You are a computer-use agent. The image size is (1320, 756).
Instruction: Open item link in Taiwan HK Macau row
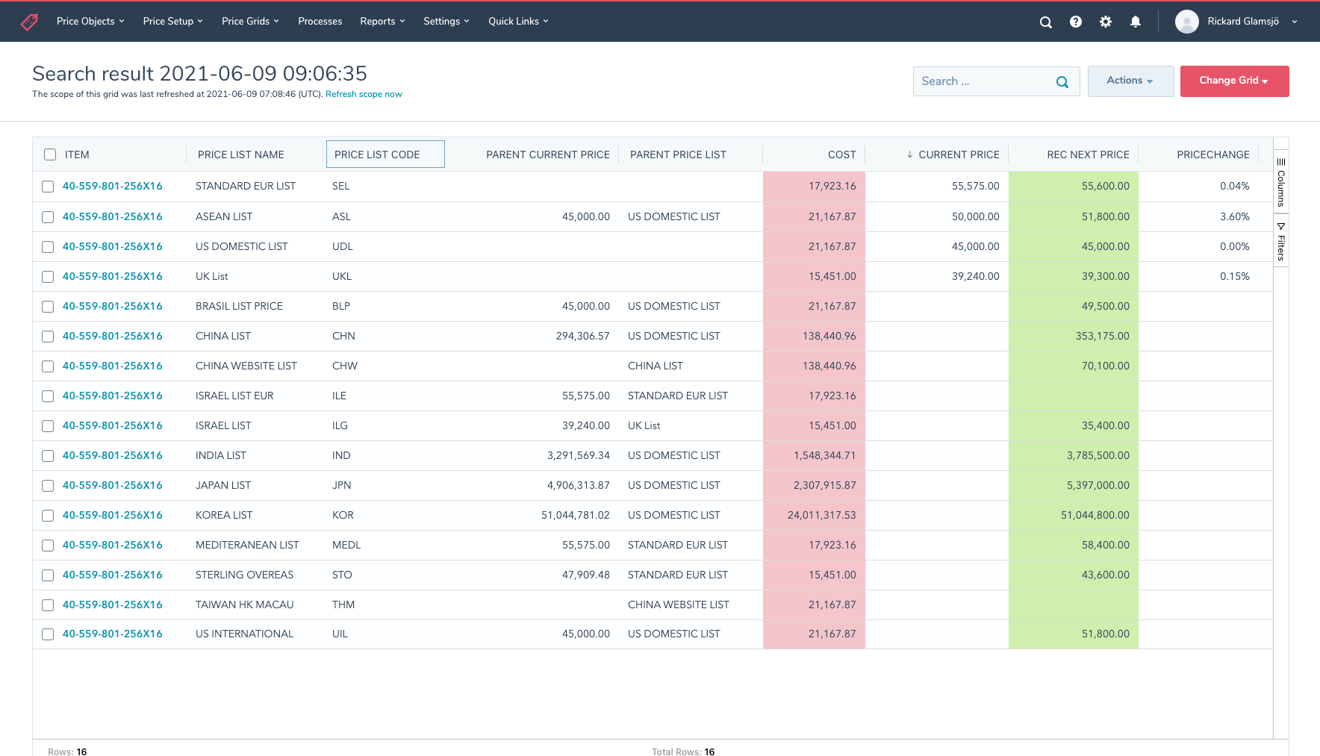click(x=112, y=605)
